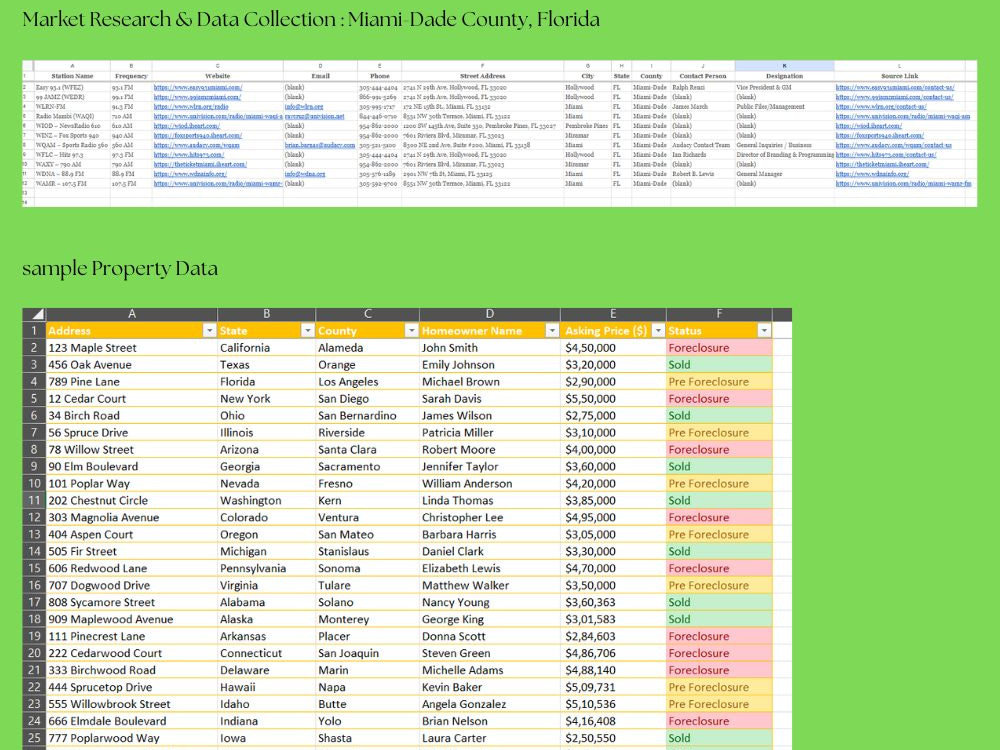Select the '88.9 FM' frequency cell

(x=131, y=173)
